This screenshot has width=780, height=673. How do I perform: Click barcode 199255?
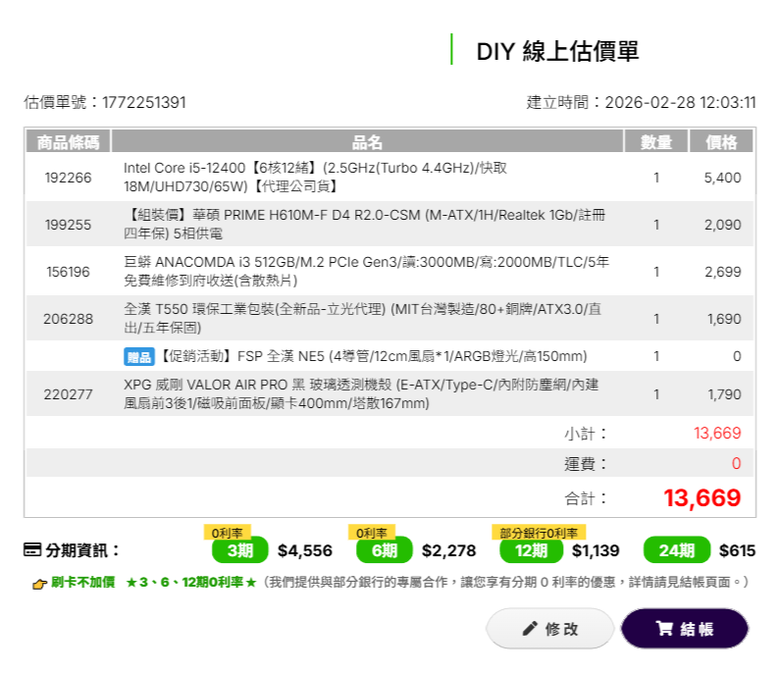tap(68, 225)
